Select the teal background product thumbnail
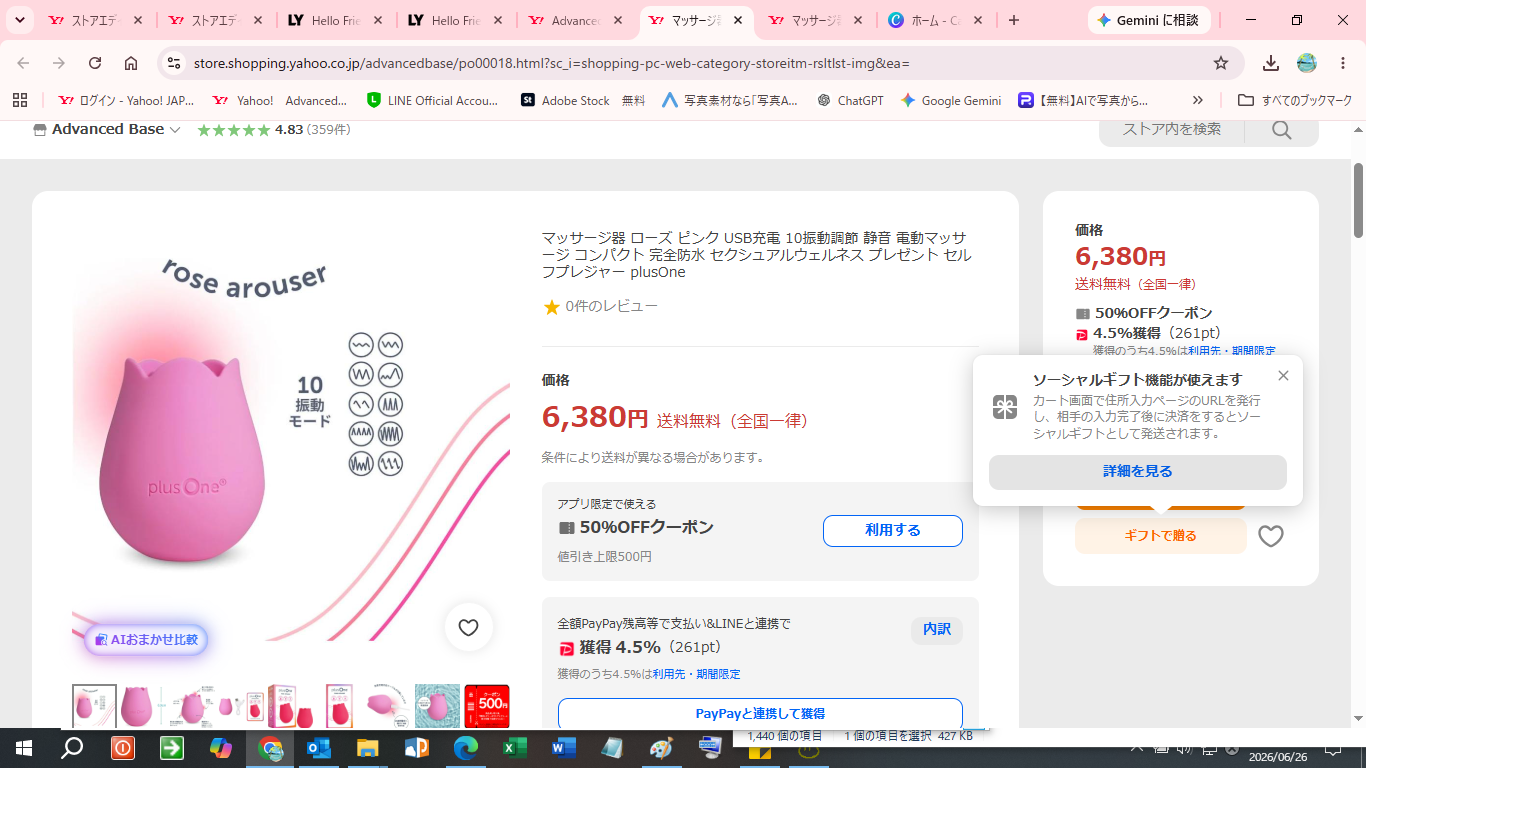 coord(437,706)
